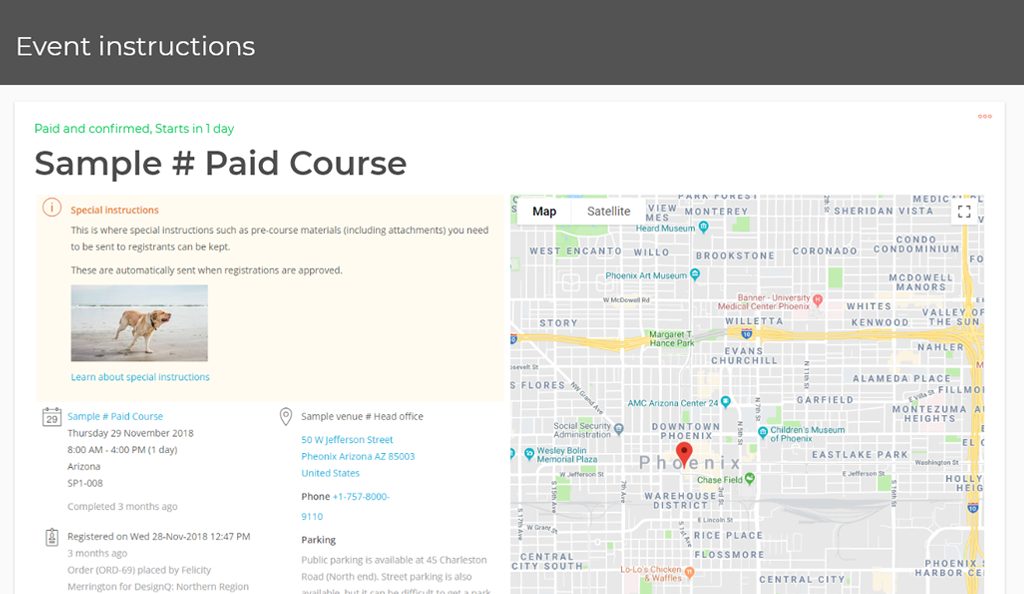
Task: Click the Coronado neighborhood map label
Action: coord(825,251)
